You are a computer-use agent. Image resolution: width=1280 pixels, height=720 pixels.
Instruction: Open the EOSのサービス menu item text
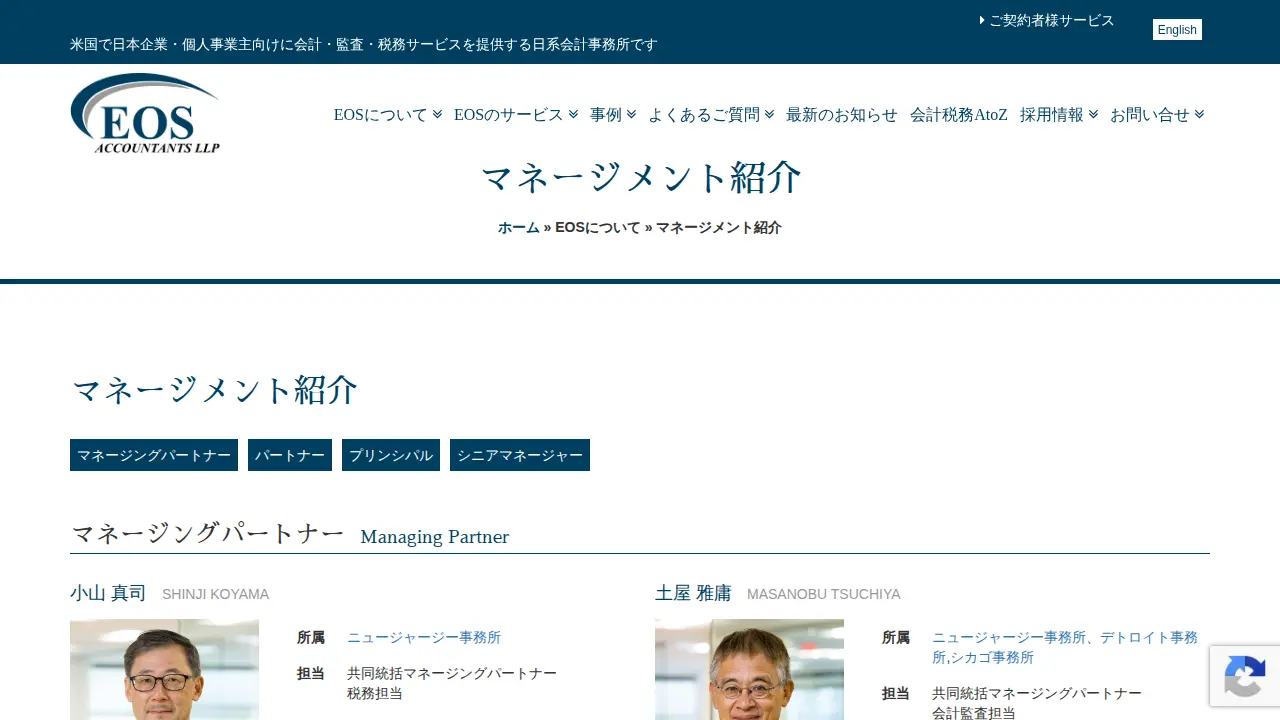509,114
